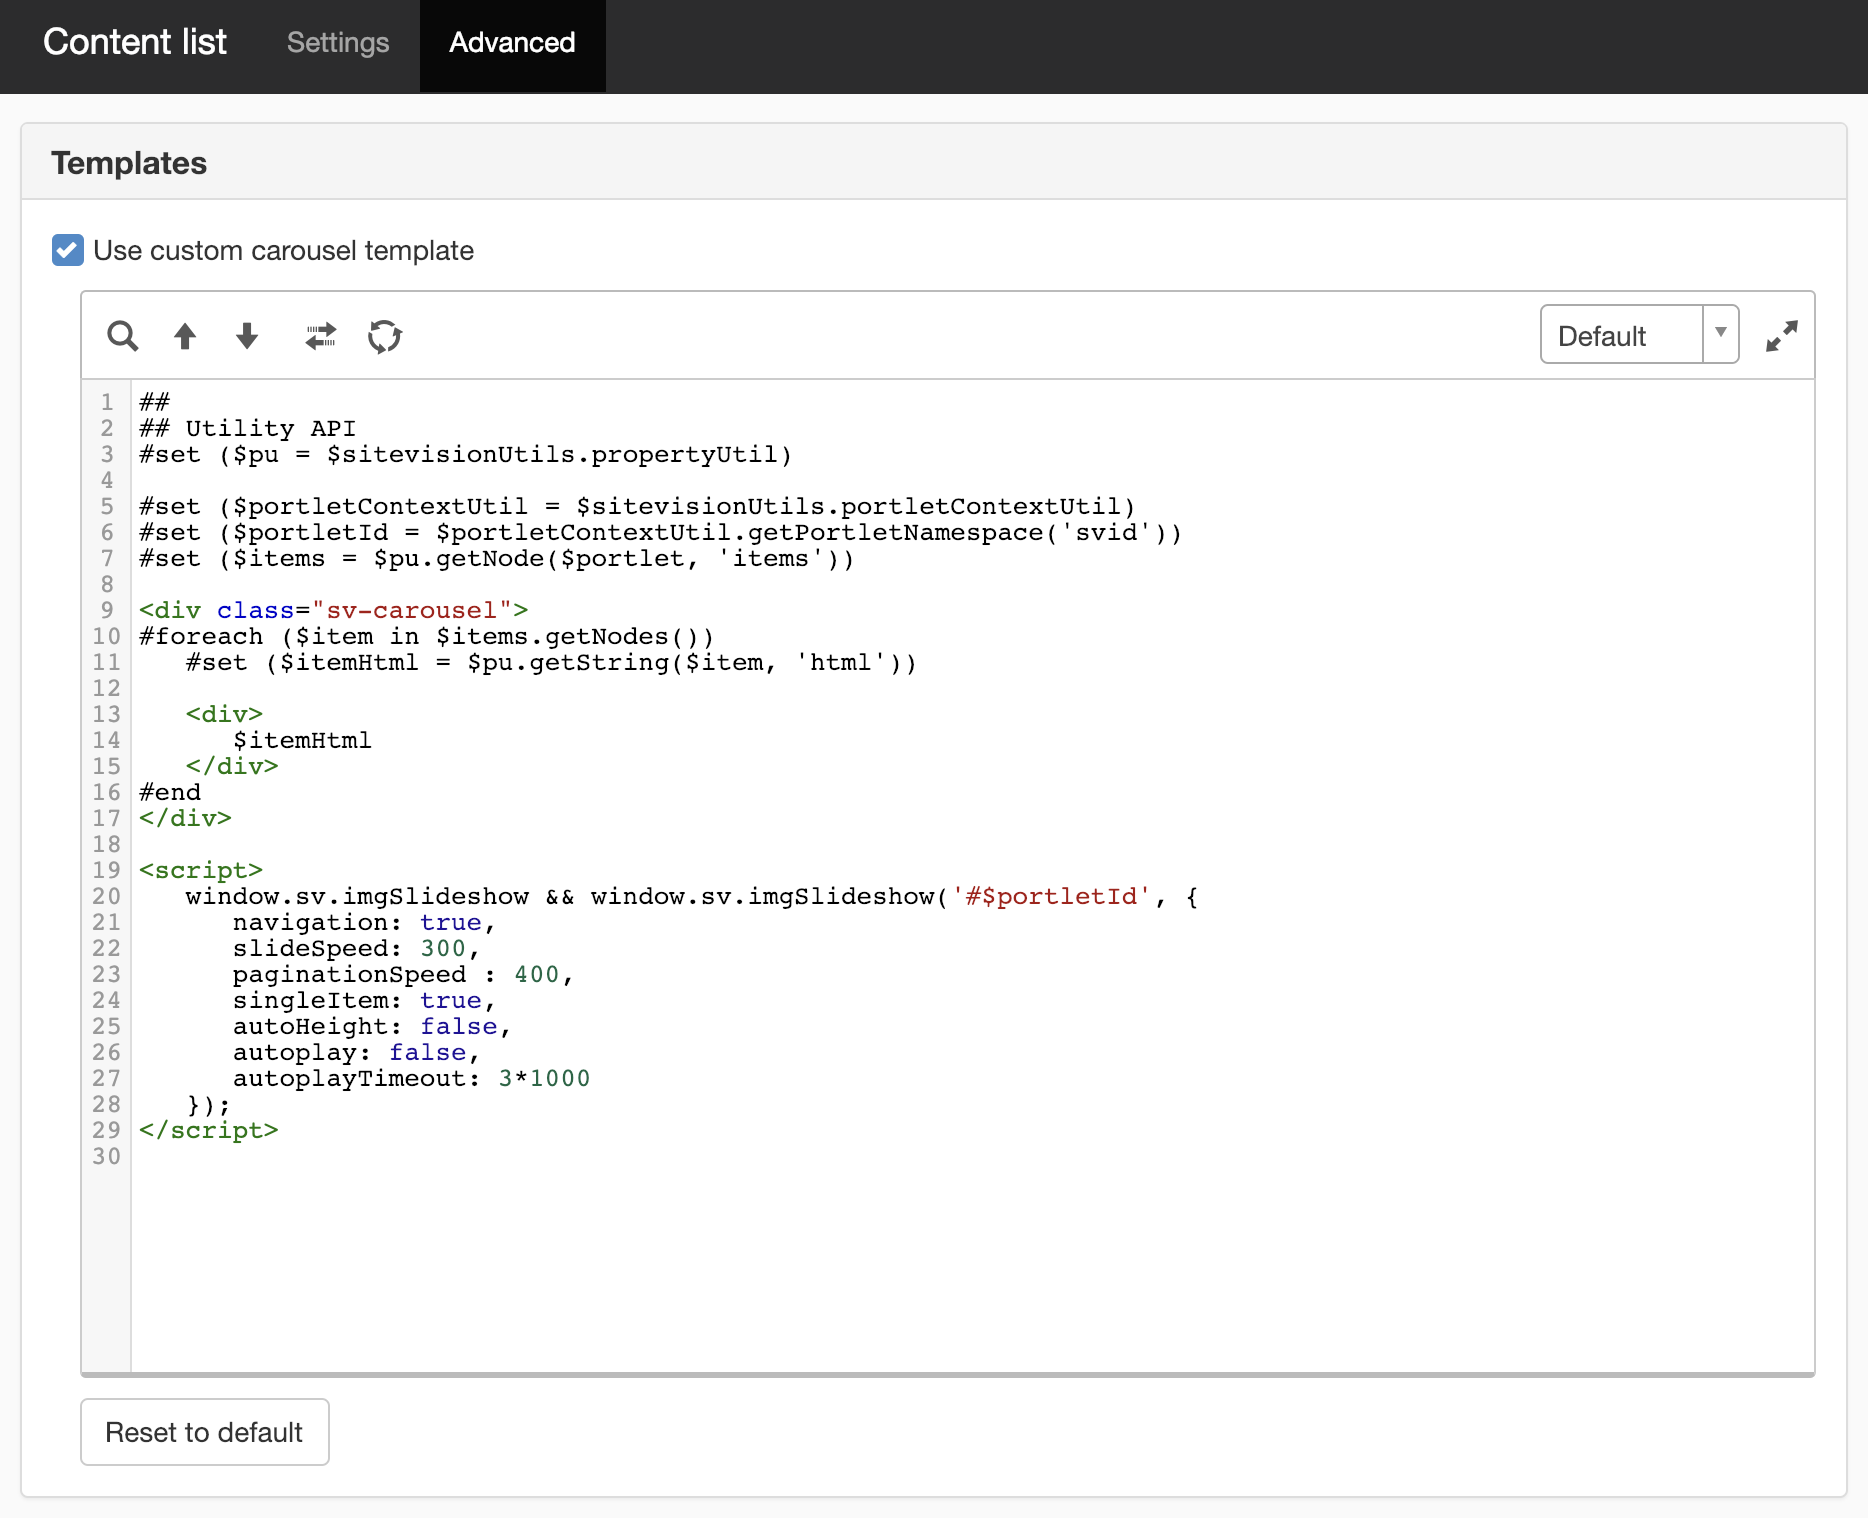The image size is (1868, 1518).
Task: Jump to previous match with up arrow
Action: 185,336
